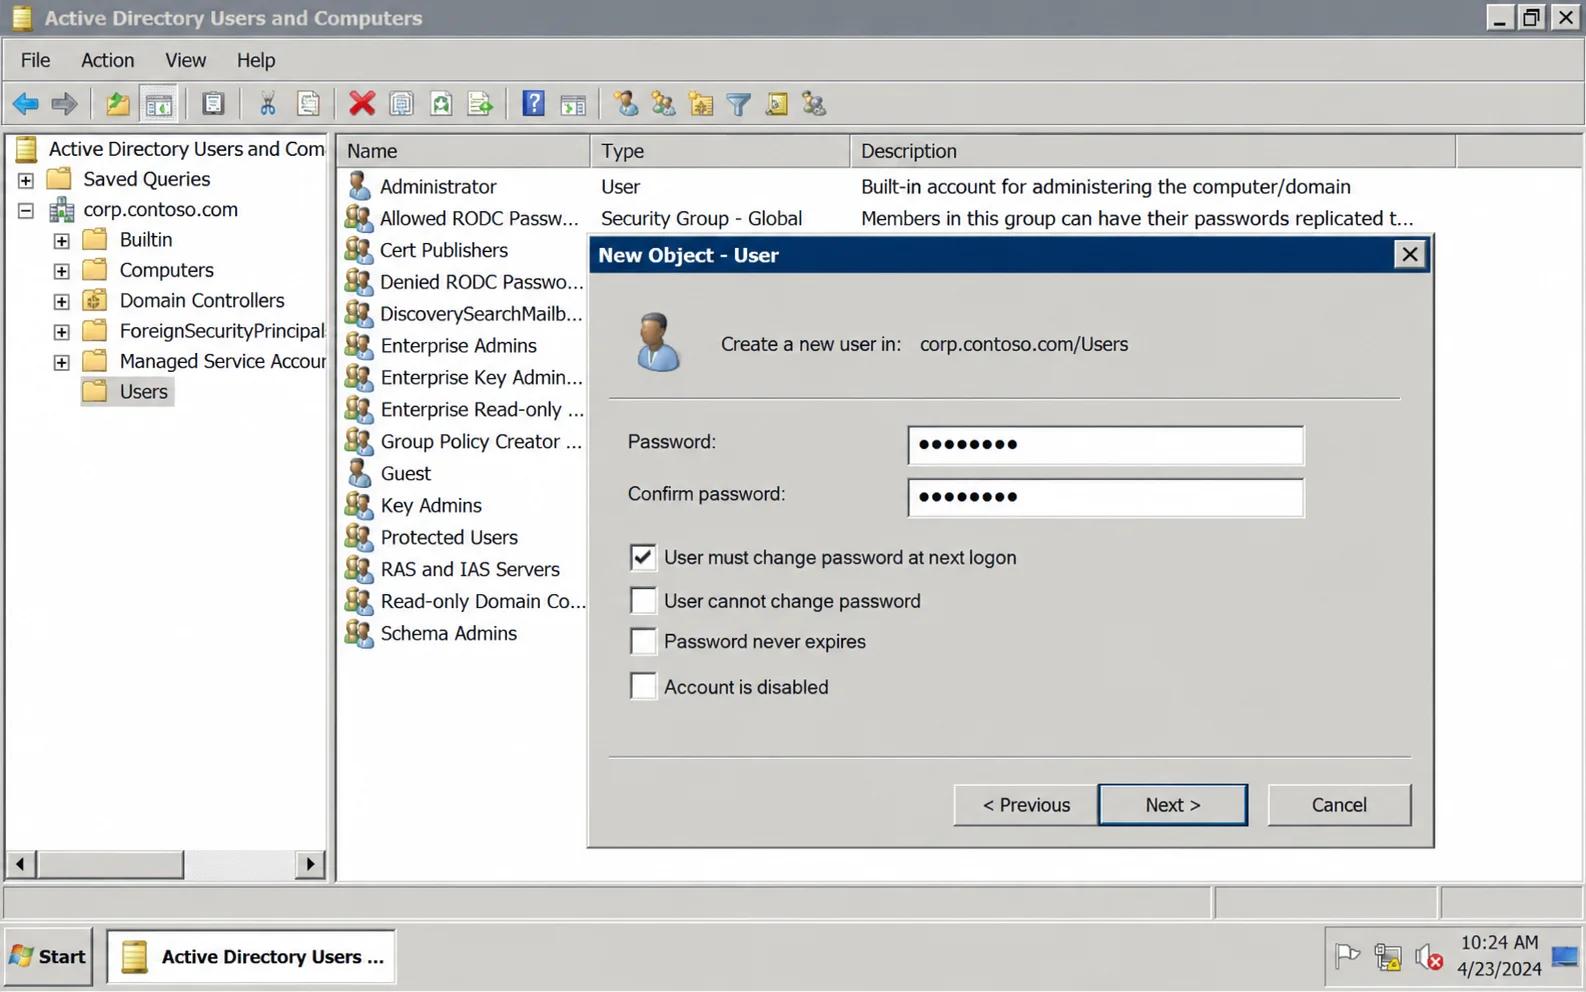Click the Create New User toolbar icon
The height and width of the screenshot is (992, 1586).
coord(626,104)
